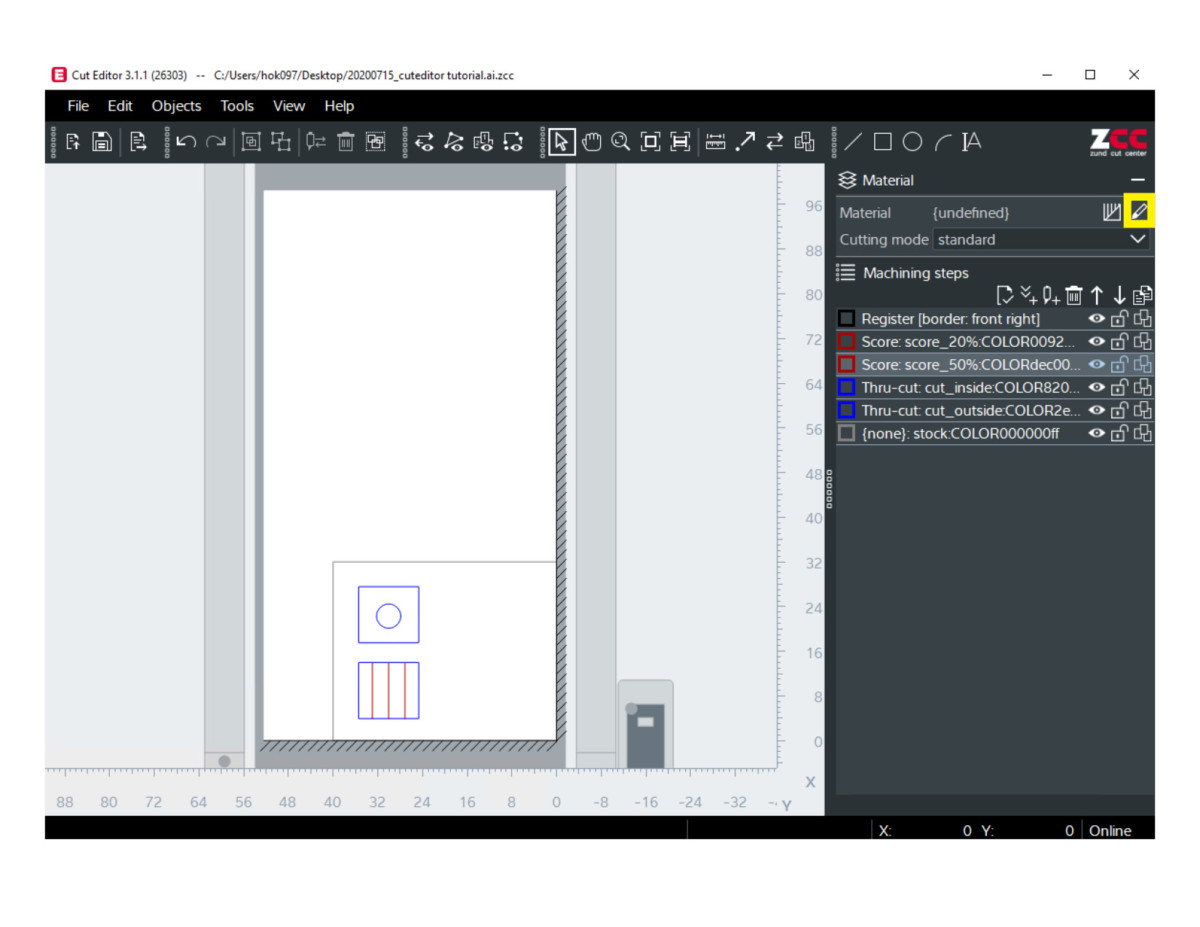The height and width of the screenshot is (927, 1200).
Task: Select the pointer selection tool
Action: coord(562,142)
